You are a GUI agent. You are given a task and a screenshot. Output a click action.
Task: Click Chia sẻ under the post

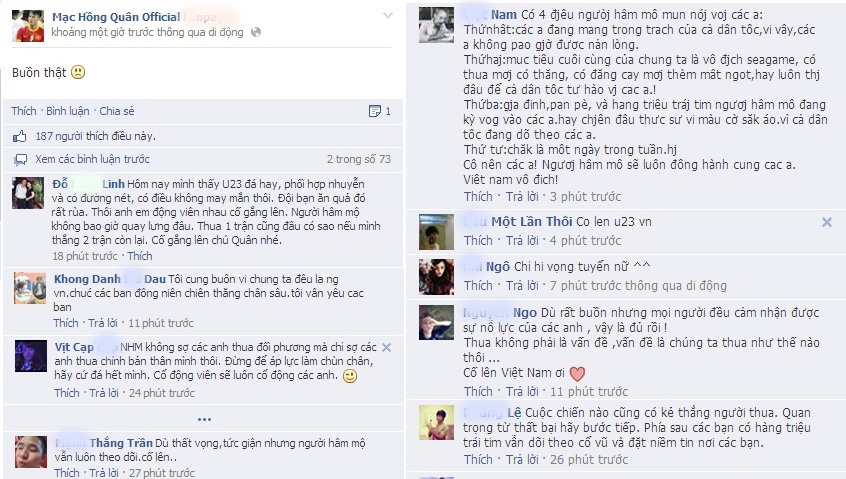pos(117,111)
